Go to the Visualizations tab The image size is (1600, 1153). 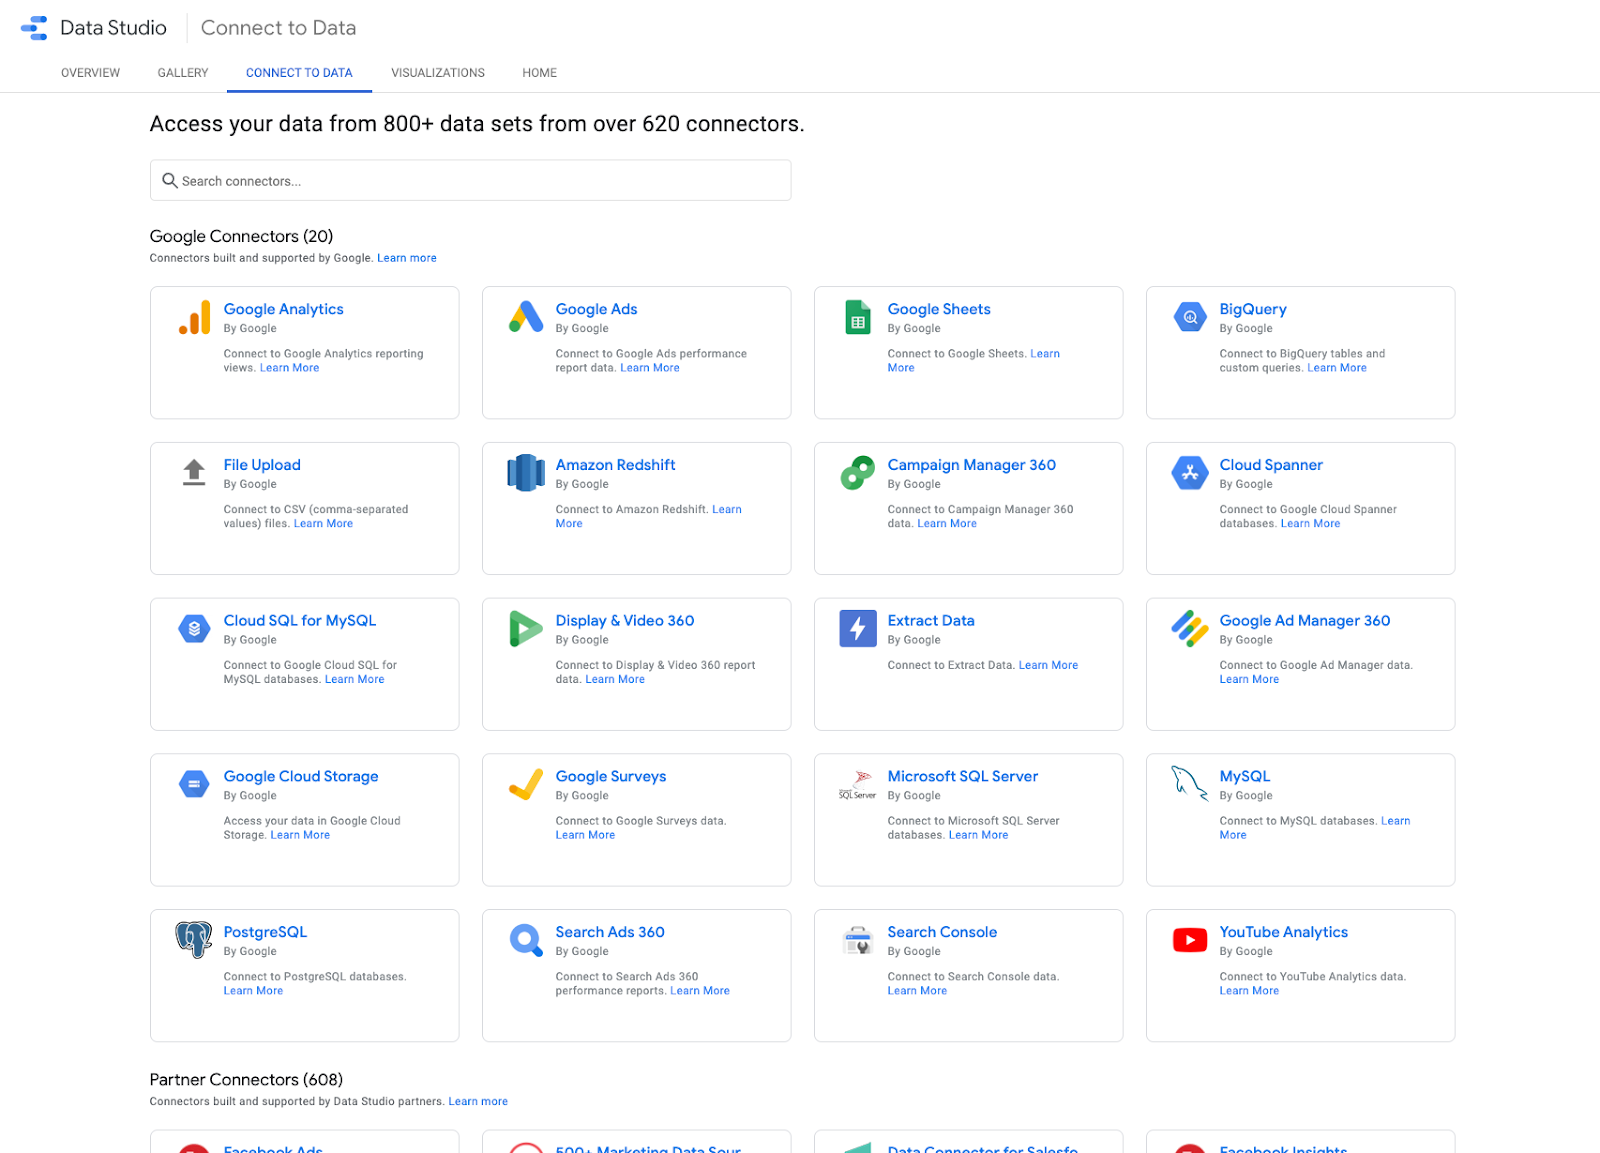(x=438, y=73)
